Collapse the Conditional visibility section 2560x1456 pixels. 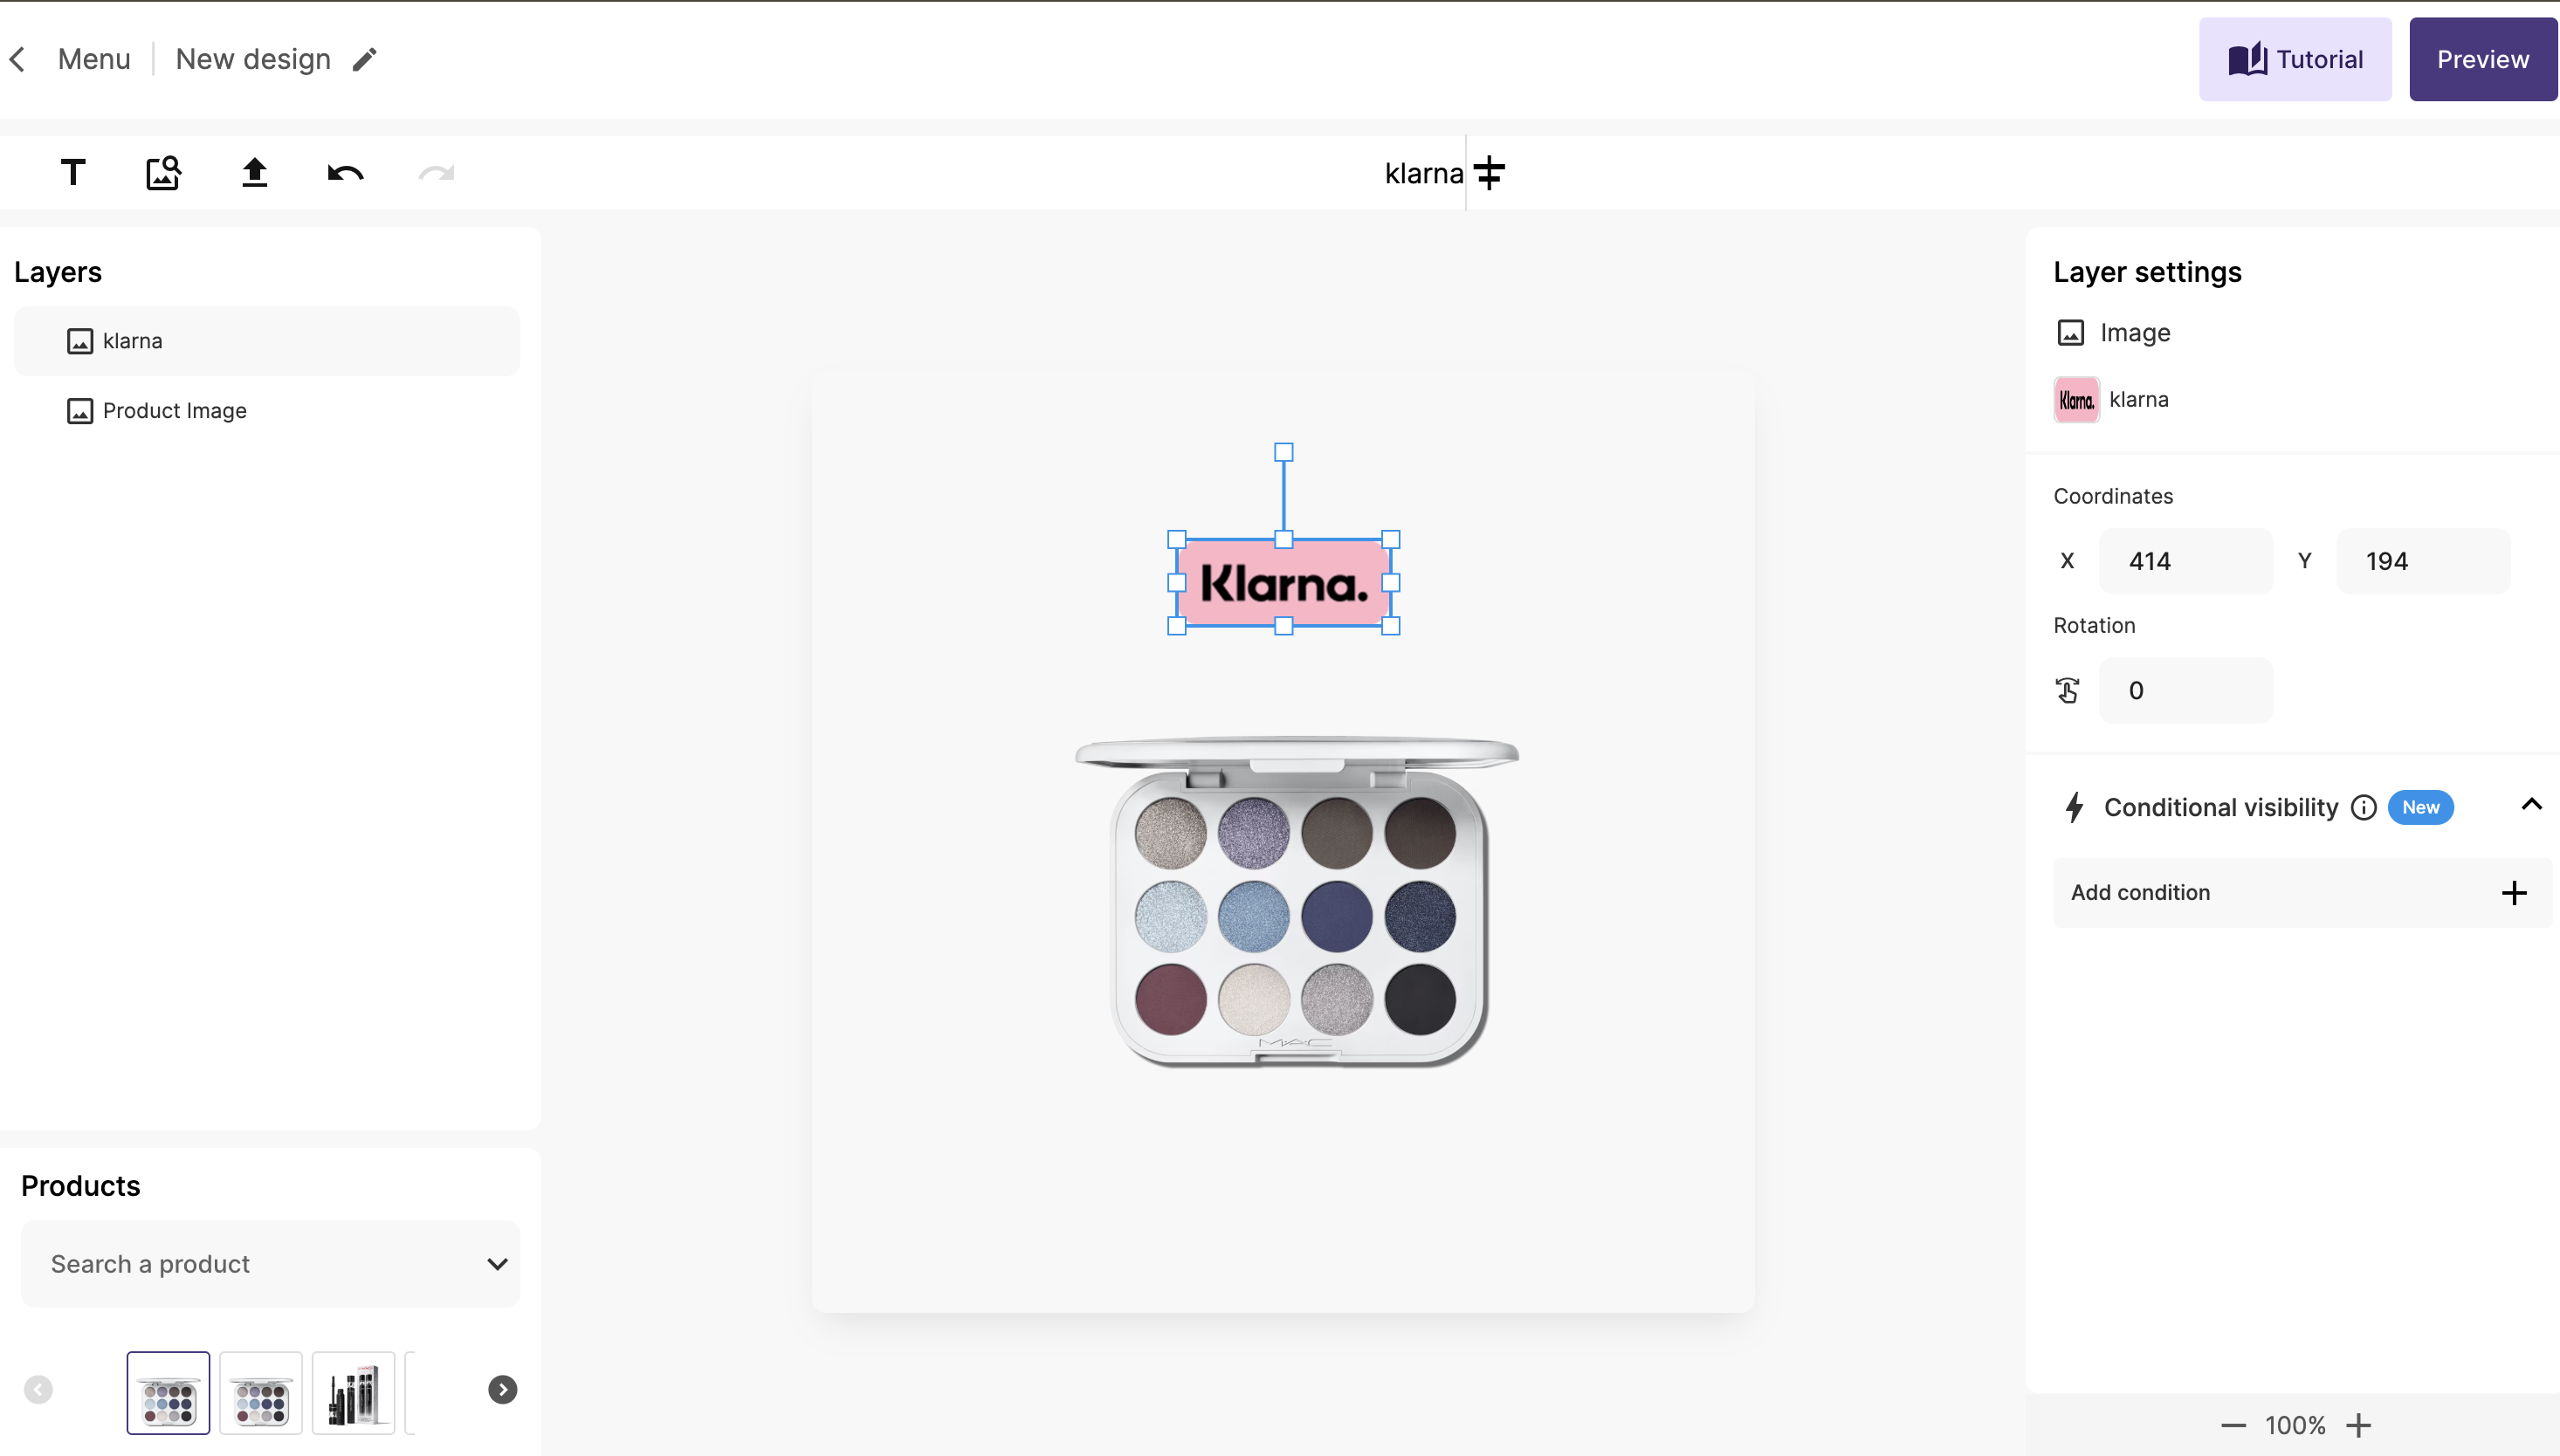click(x=2531, y=805)
